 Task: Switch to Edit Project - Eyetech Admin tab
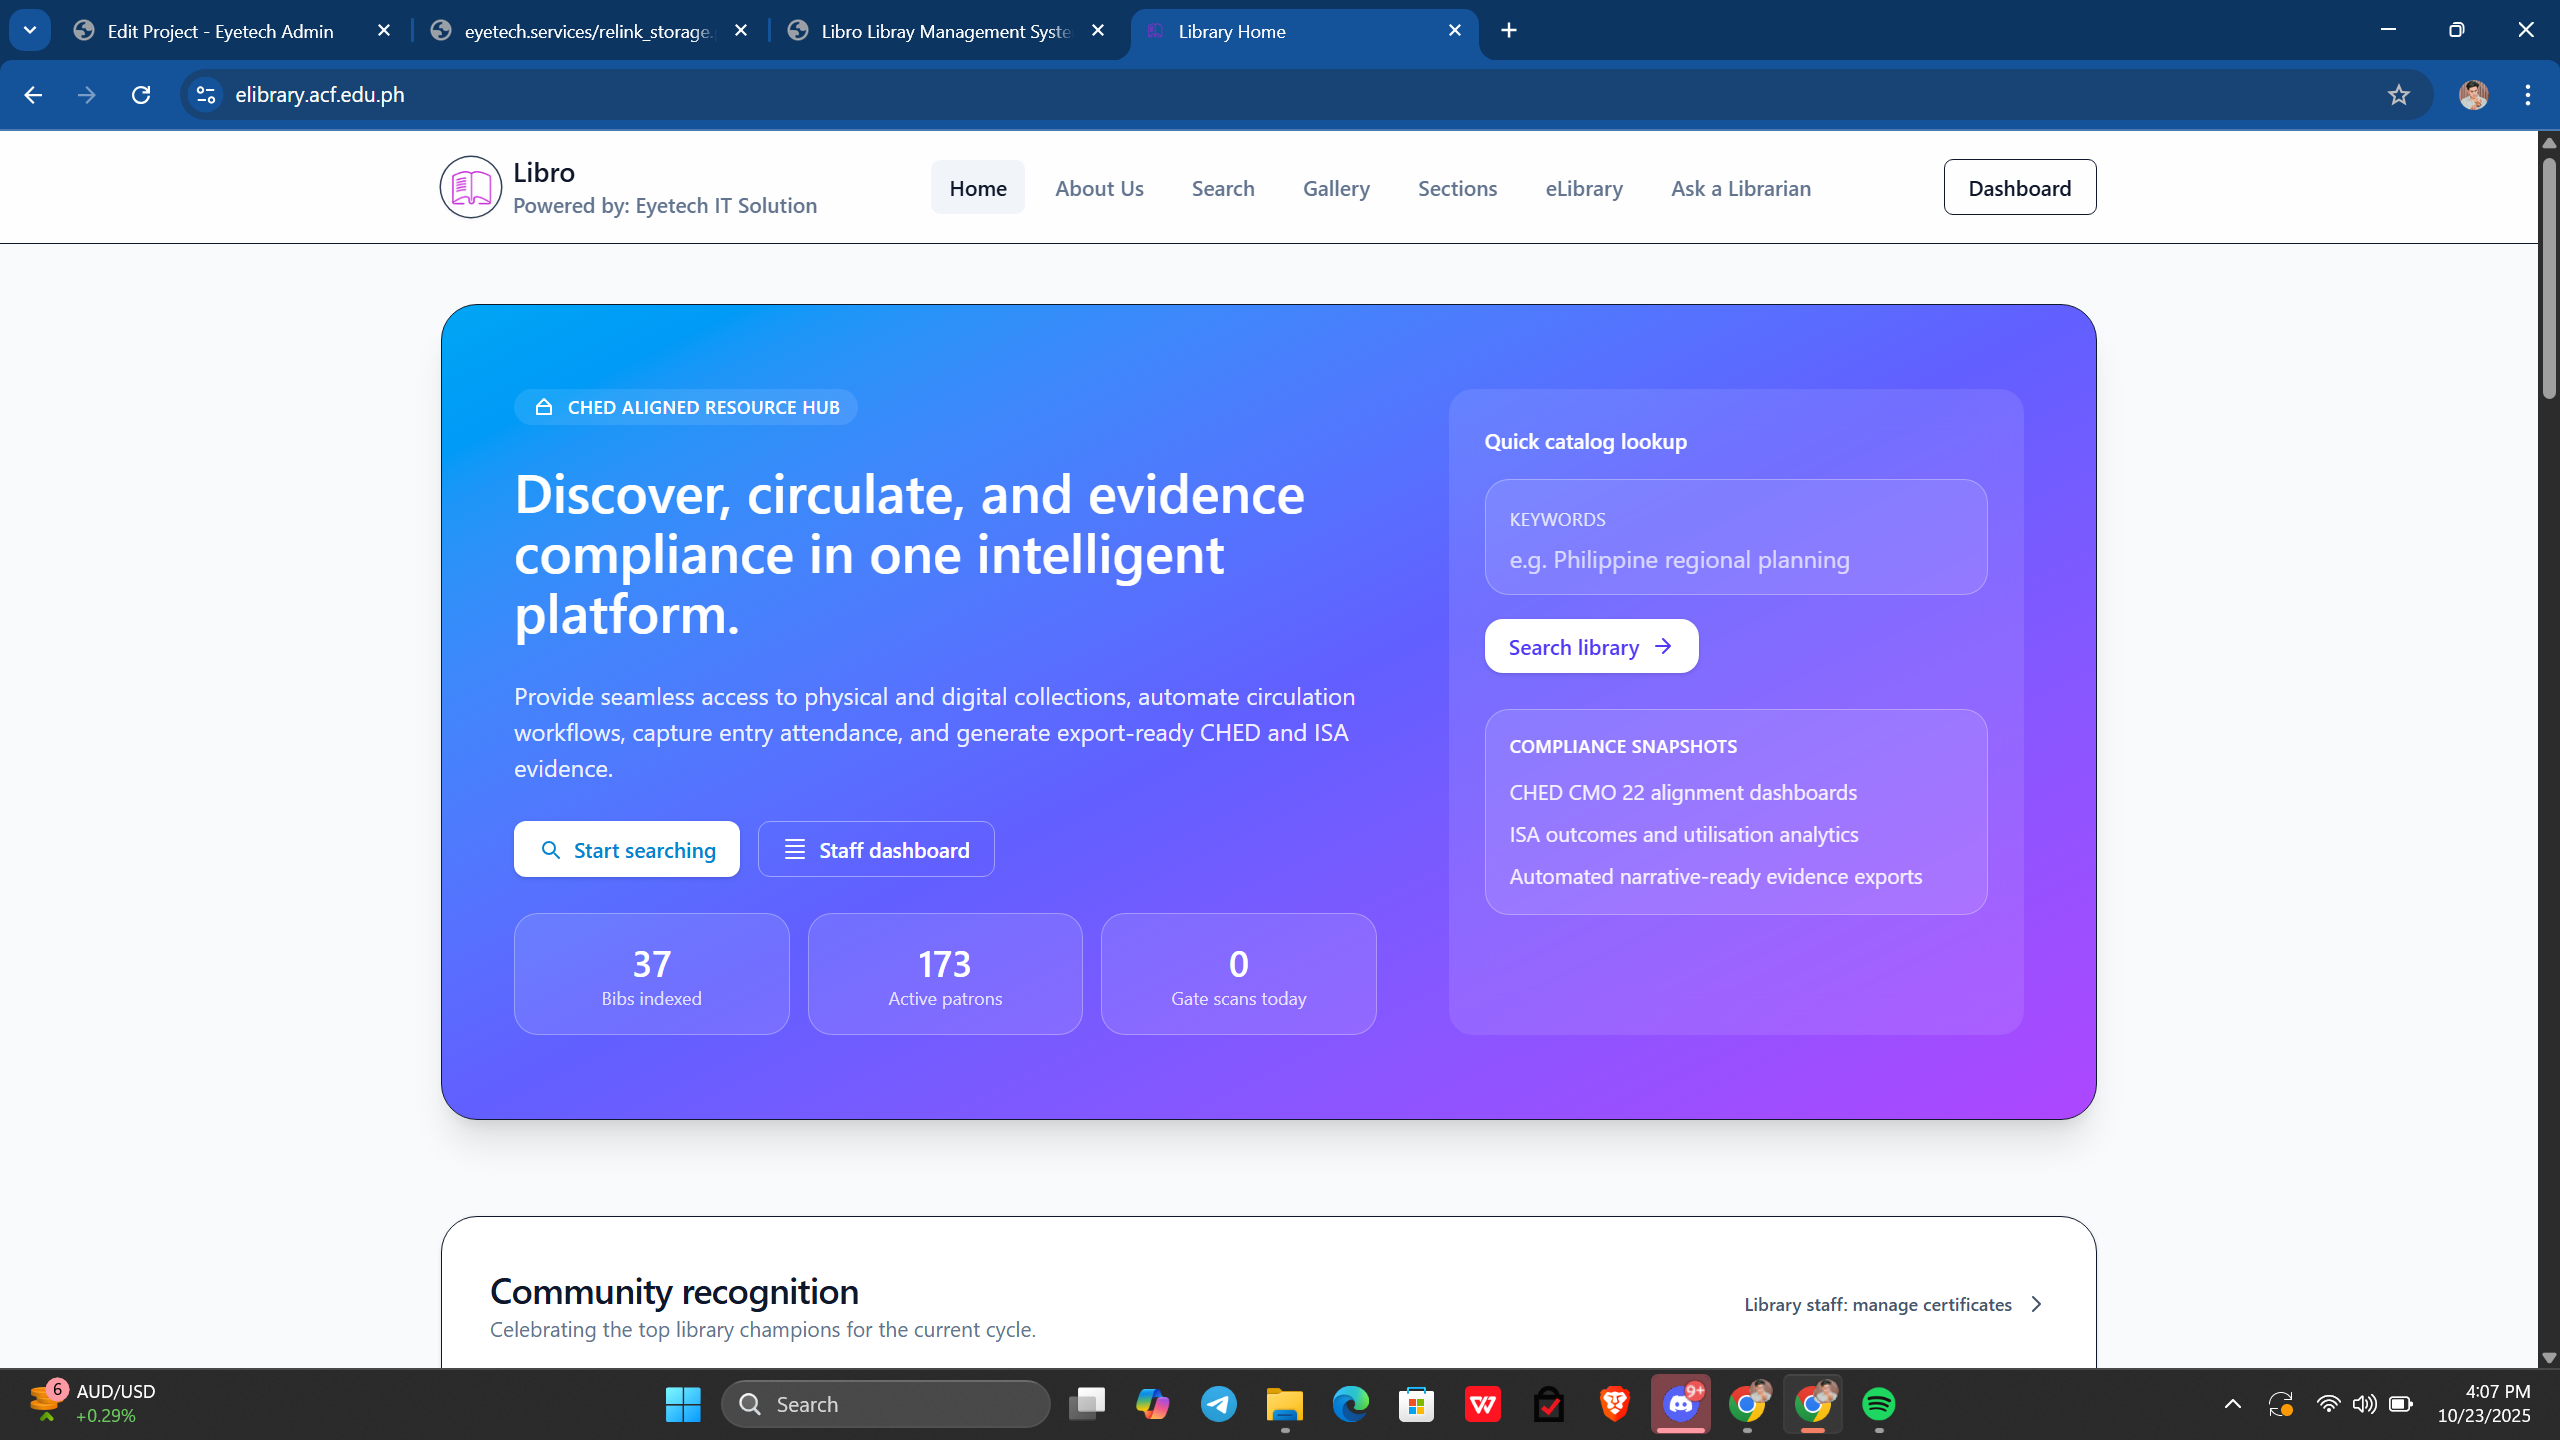click(x=220, y=31)
